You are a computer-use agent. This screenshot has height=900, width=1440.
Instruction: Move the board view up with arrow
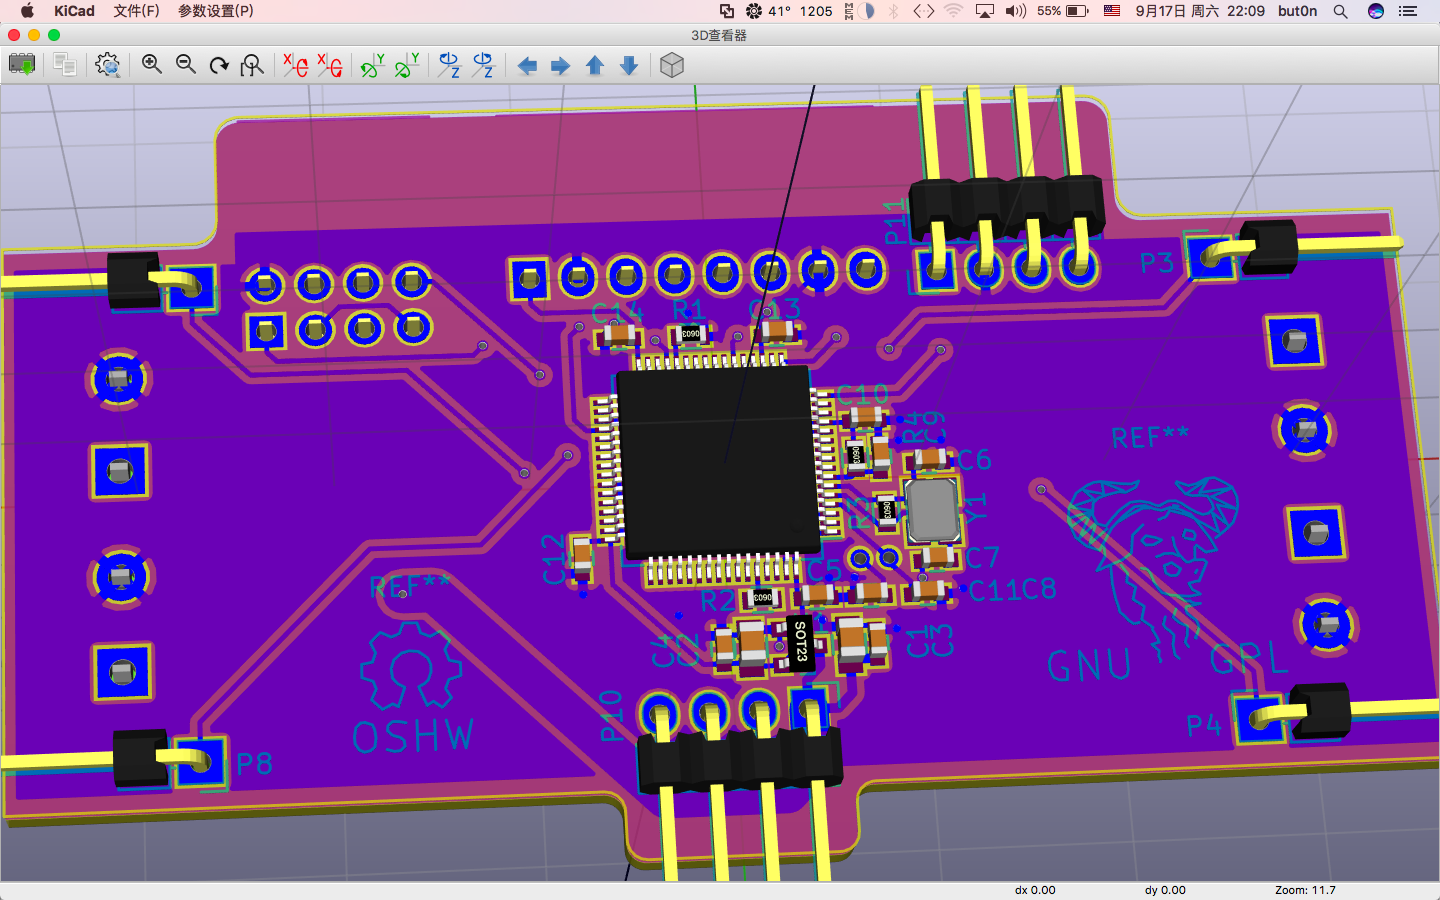coord(595,66)
